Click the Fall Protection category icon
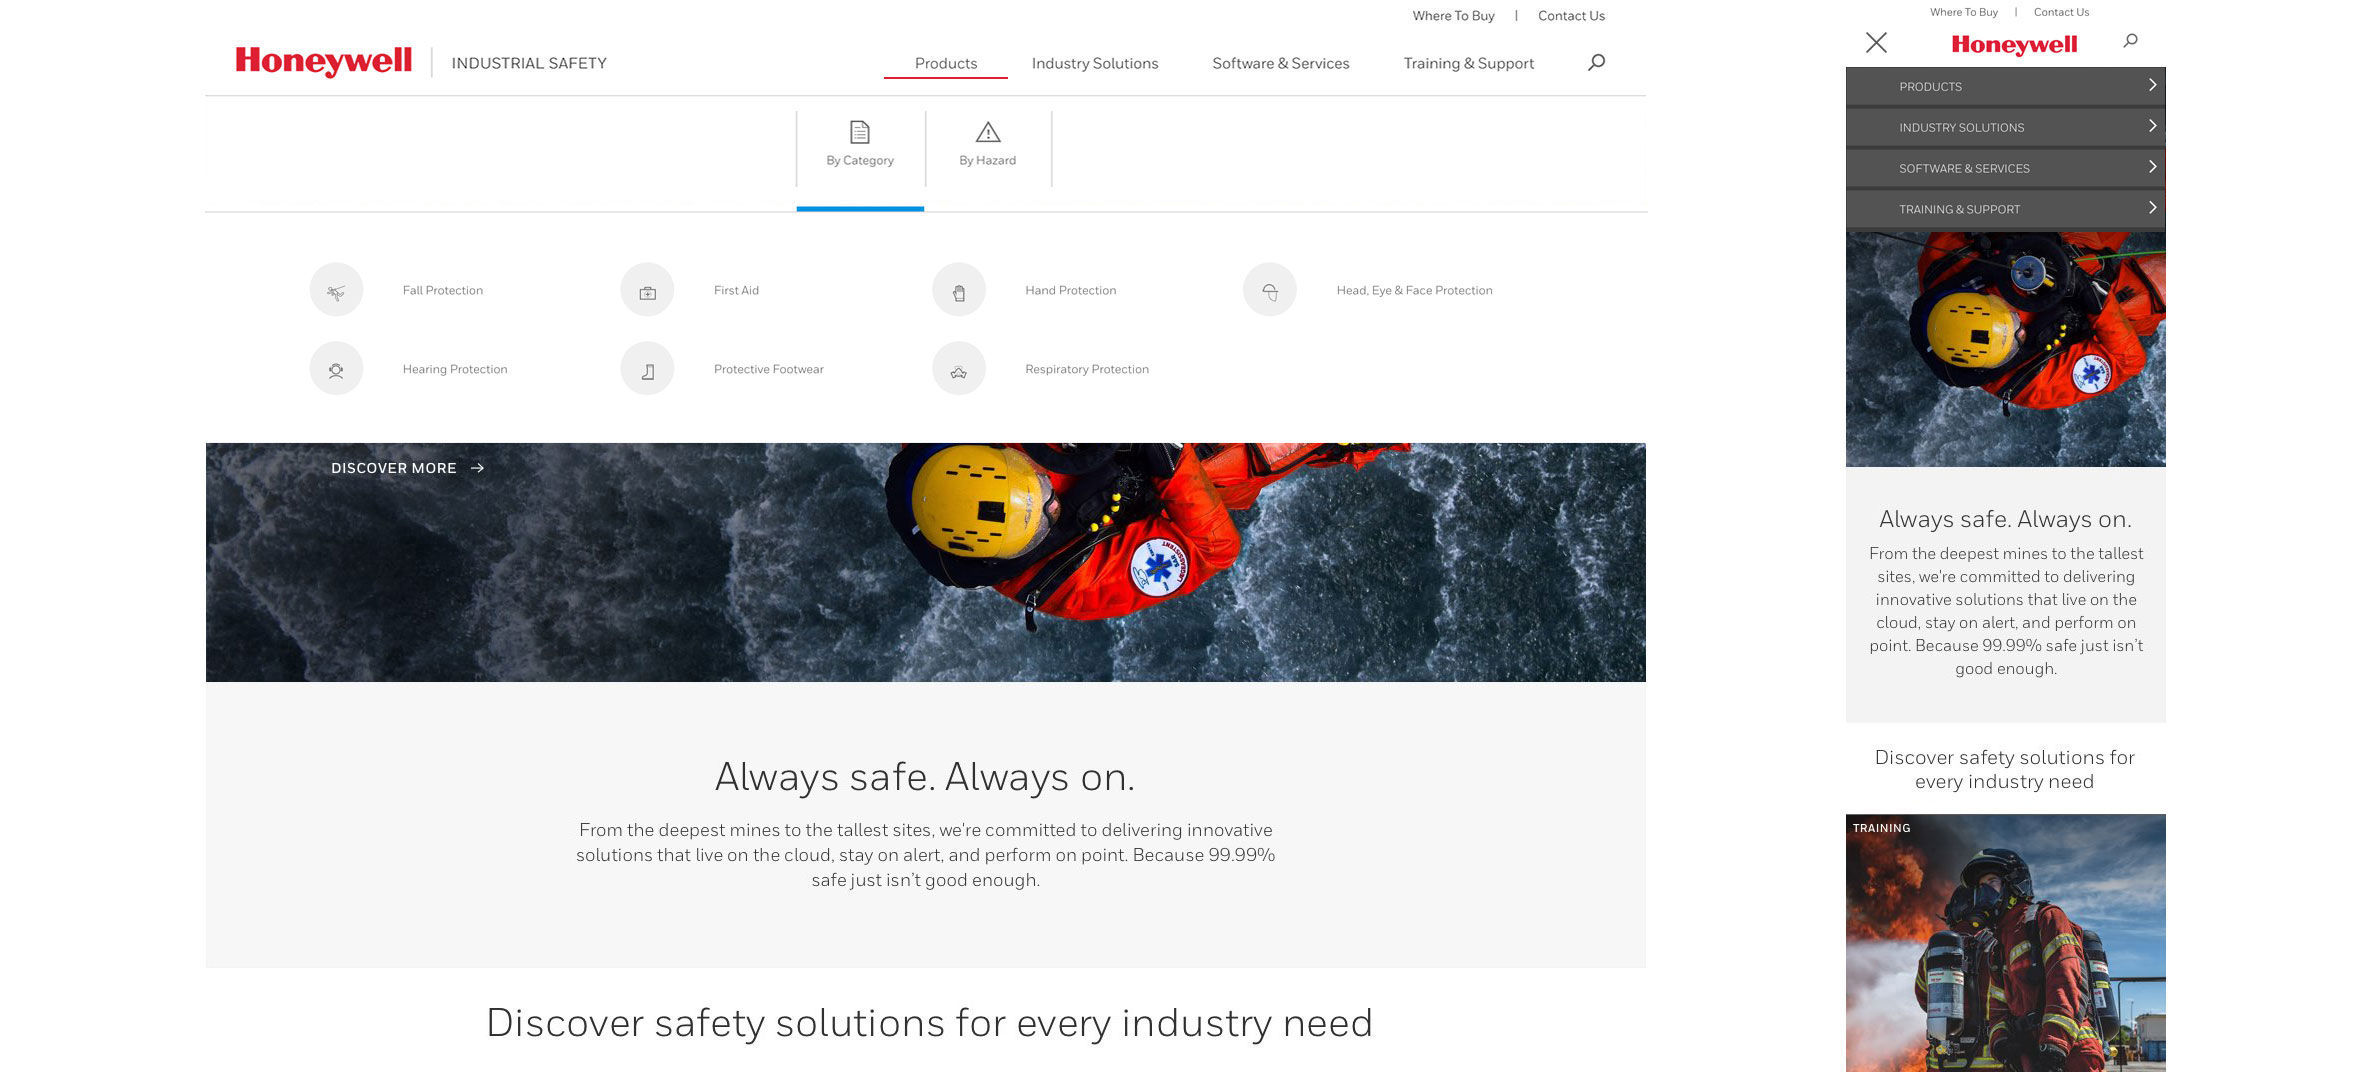The width and height of the screenshot is (2368, 1072). 336,291
